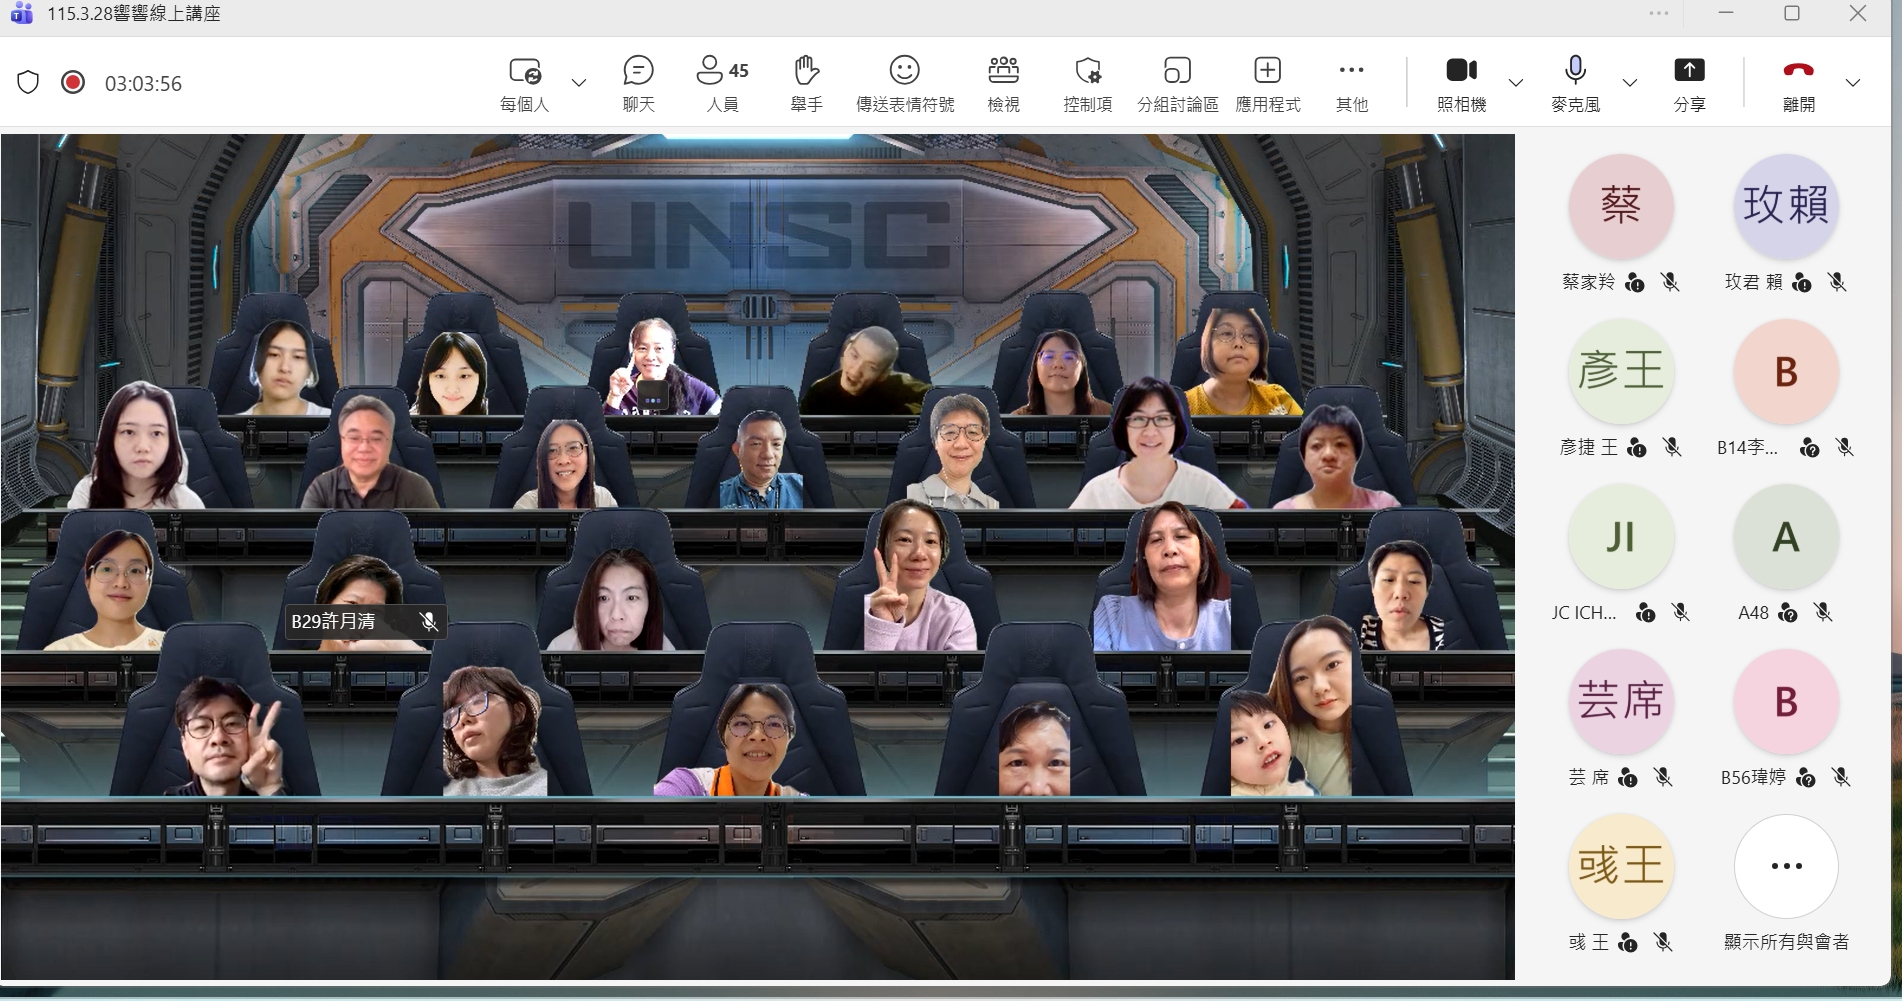Click muted mic icon beside 蔡家羚
1902x1001 pixels.
pos(1670,282)
